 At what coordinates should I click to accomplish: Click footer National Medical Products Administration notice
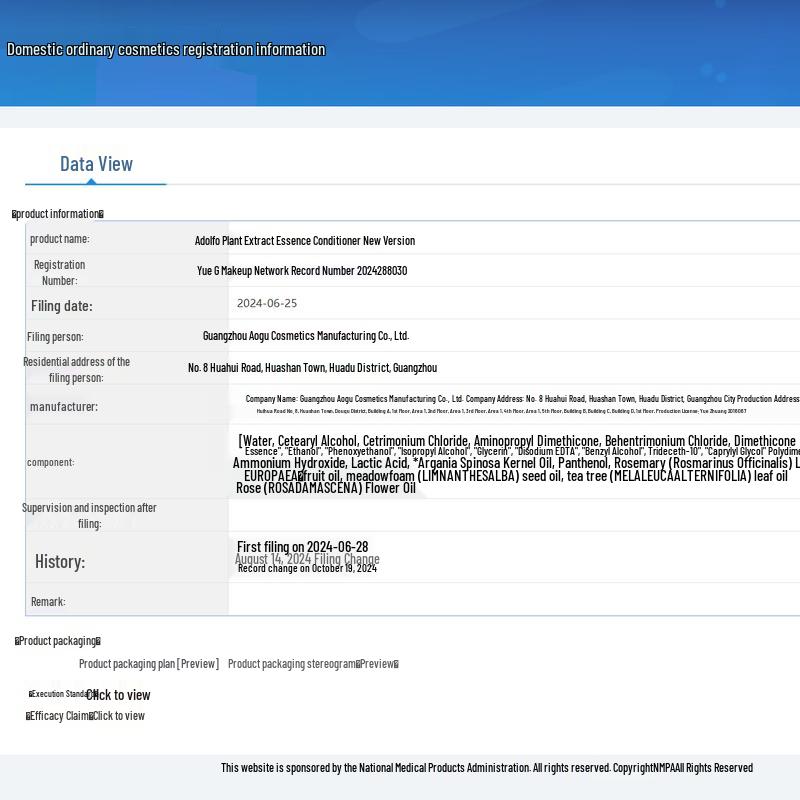coord(487,768)
